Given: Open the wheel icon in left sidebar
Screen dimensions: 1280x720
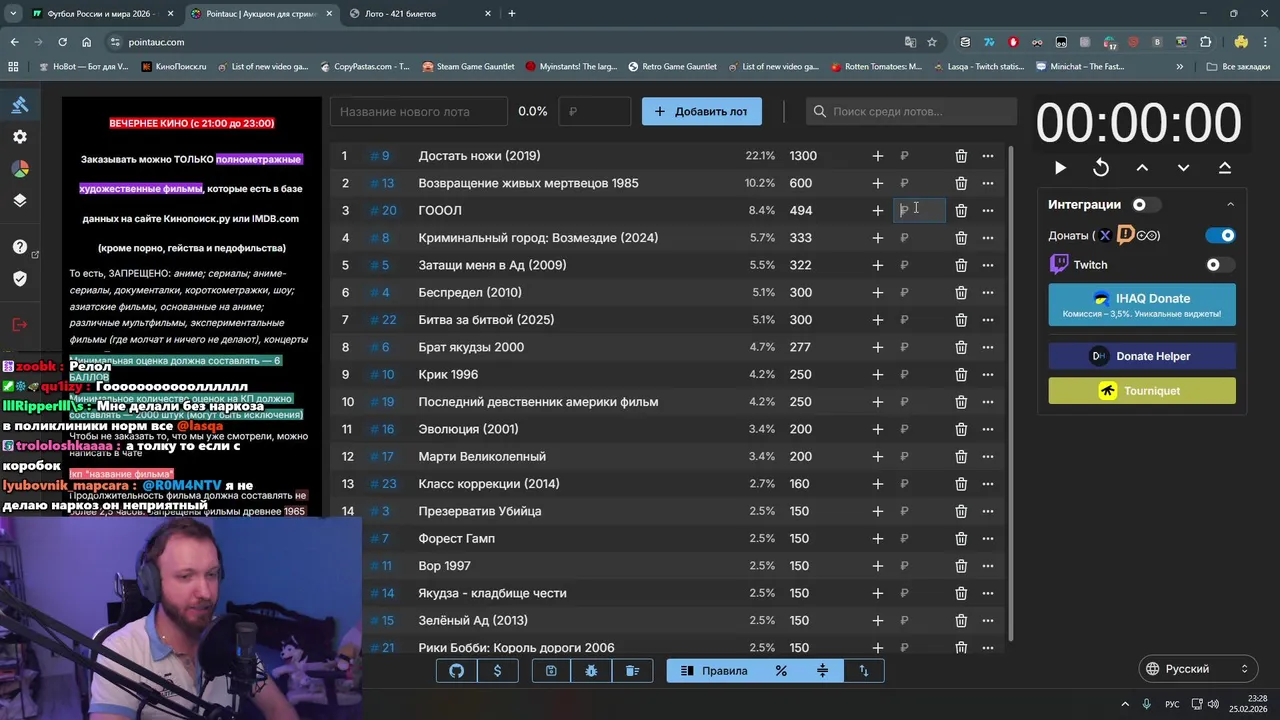Looking at the screenshot, I should pos(20,169).
